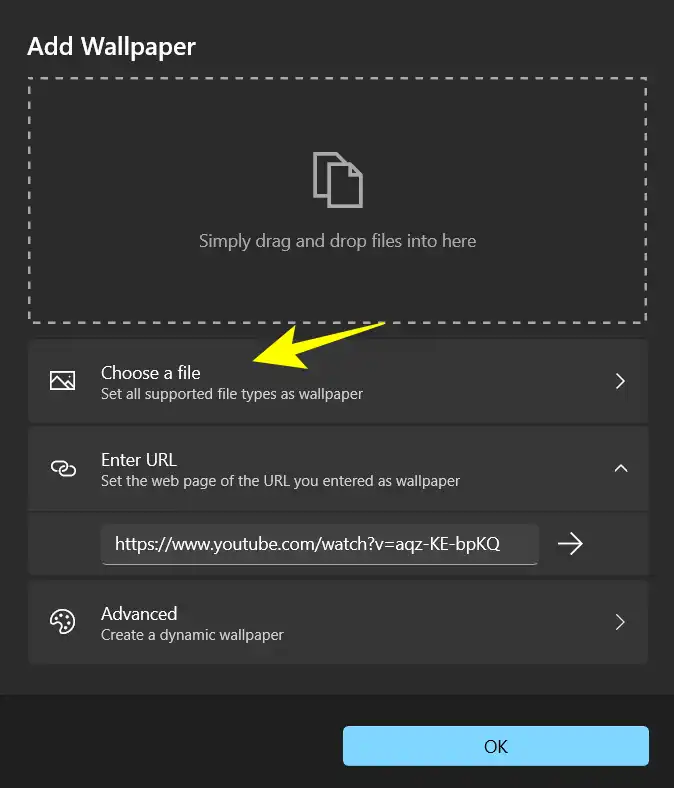This screenshot has width=674, height=788.
Task: Click the "Add Wallpaper" dialog title
Action: 111,46
